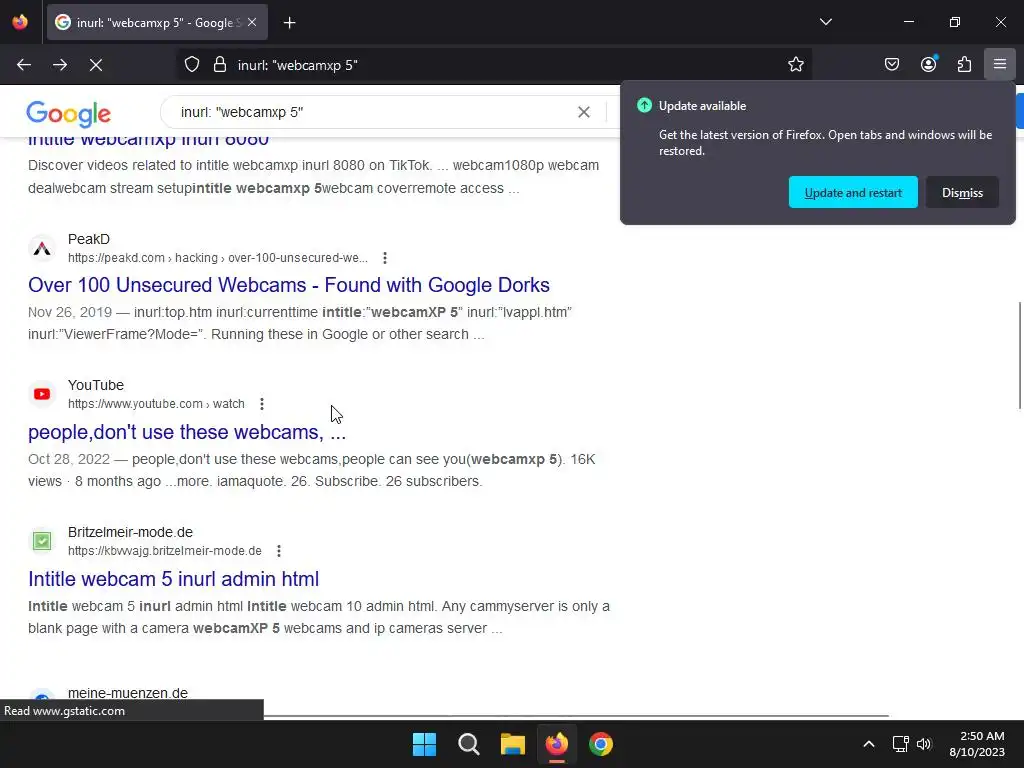
Task: Click the kbwwajg.britzelmeir-mode.de URL
Action: (x=165, y=551)
